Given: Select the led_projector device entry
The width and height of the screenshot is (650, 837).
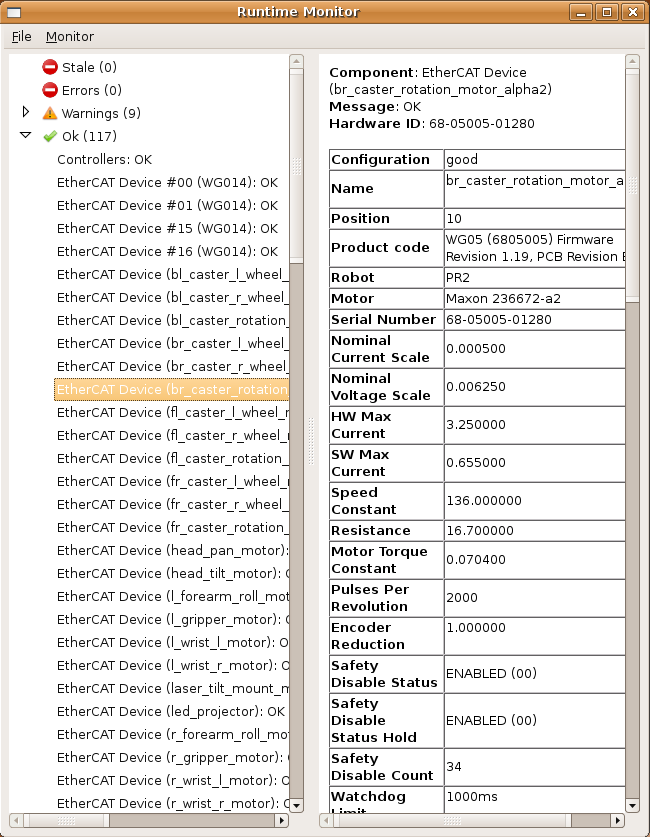Looking at the screenshot, I should 170,711.
